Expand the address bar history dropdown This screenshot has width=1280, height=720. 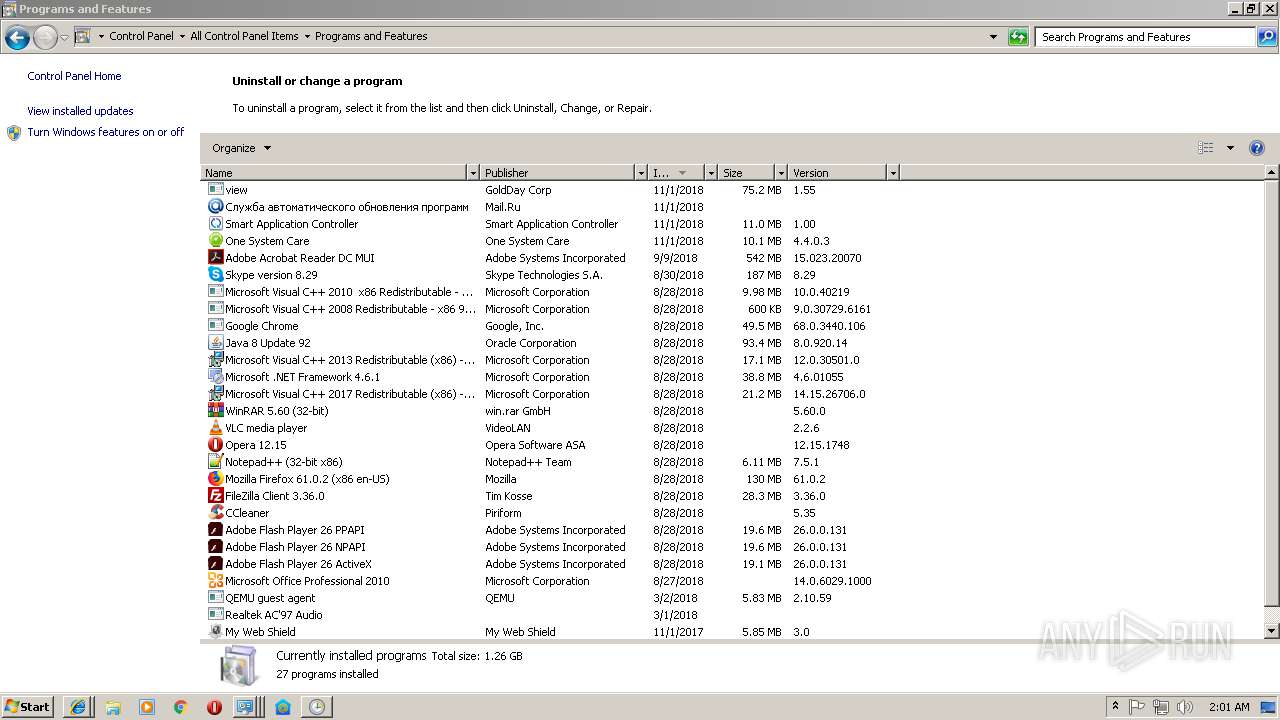click(993, 37)
